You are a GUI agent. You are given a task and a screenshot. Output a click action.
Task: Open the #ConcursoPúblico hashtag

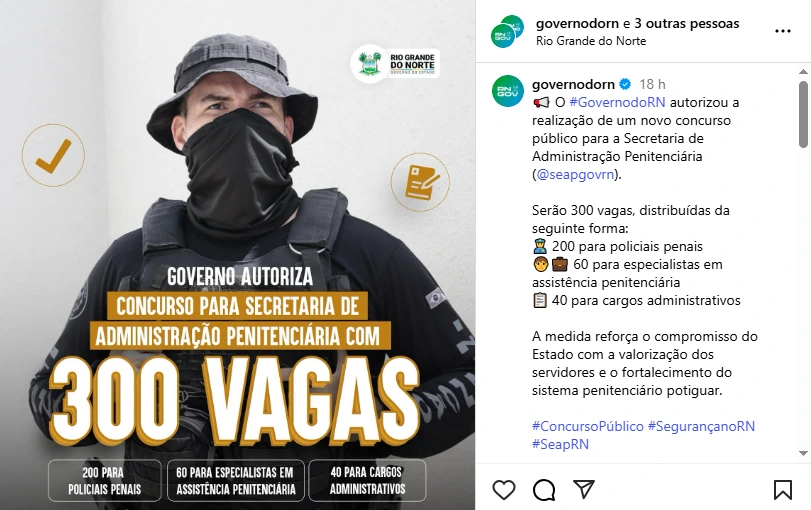pyautogui.click(x=588, y=426)
